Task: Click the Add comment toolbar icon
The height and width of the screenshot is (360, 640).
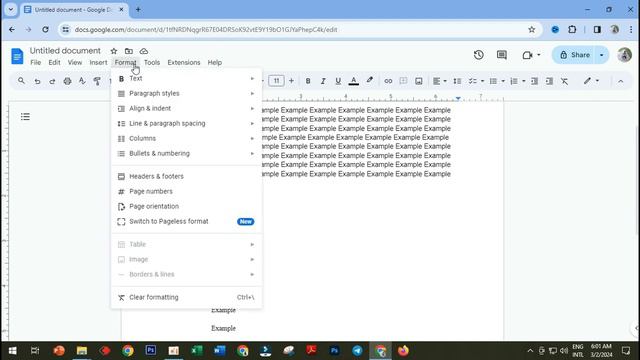Action: pos(403,81)
